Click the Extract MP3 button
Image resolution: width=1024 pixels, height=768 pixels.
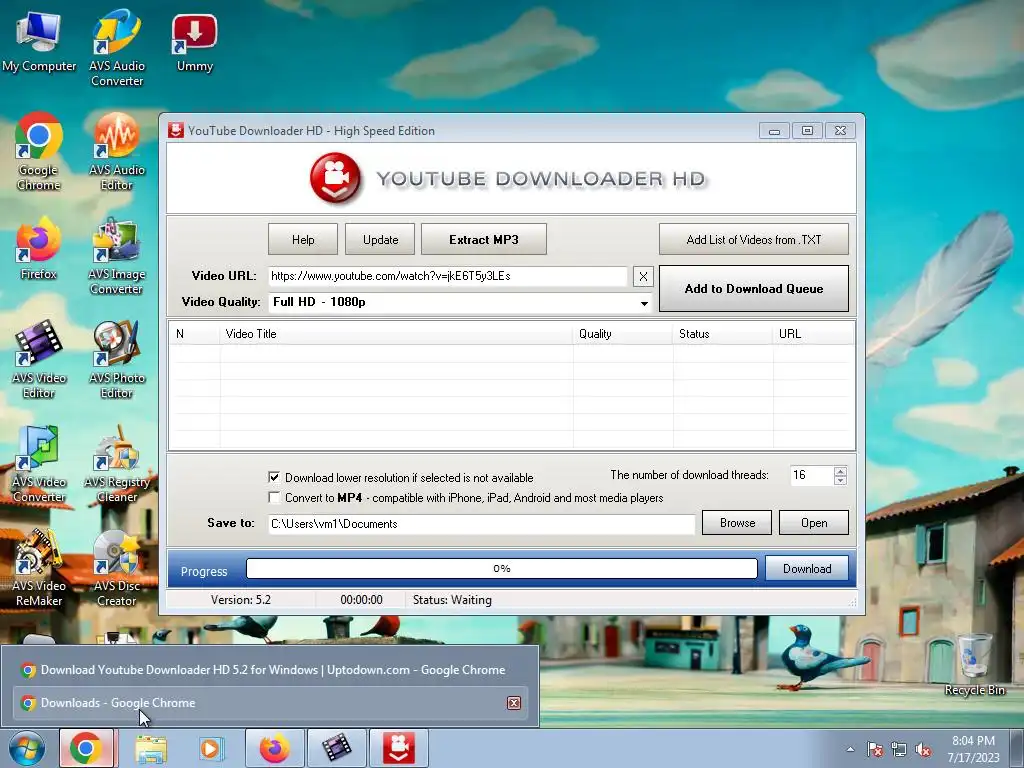pos(484,239)
